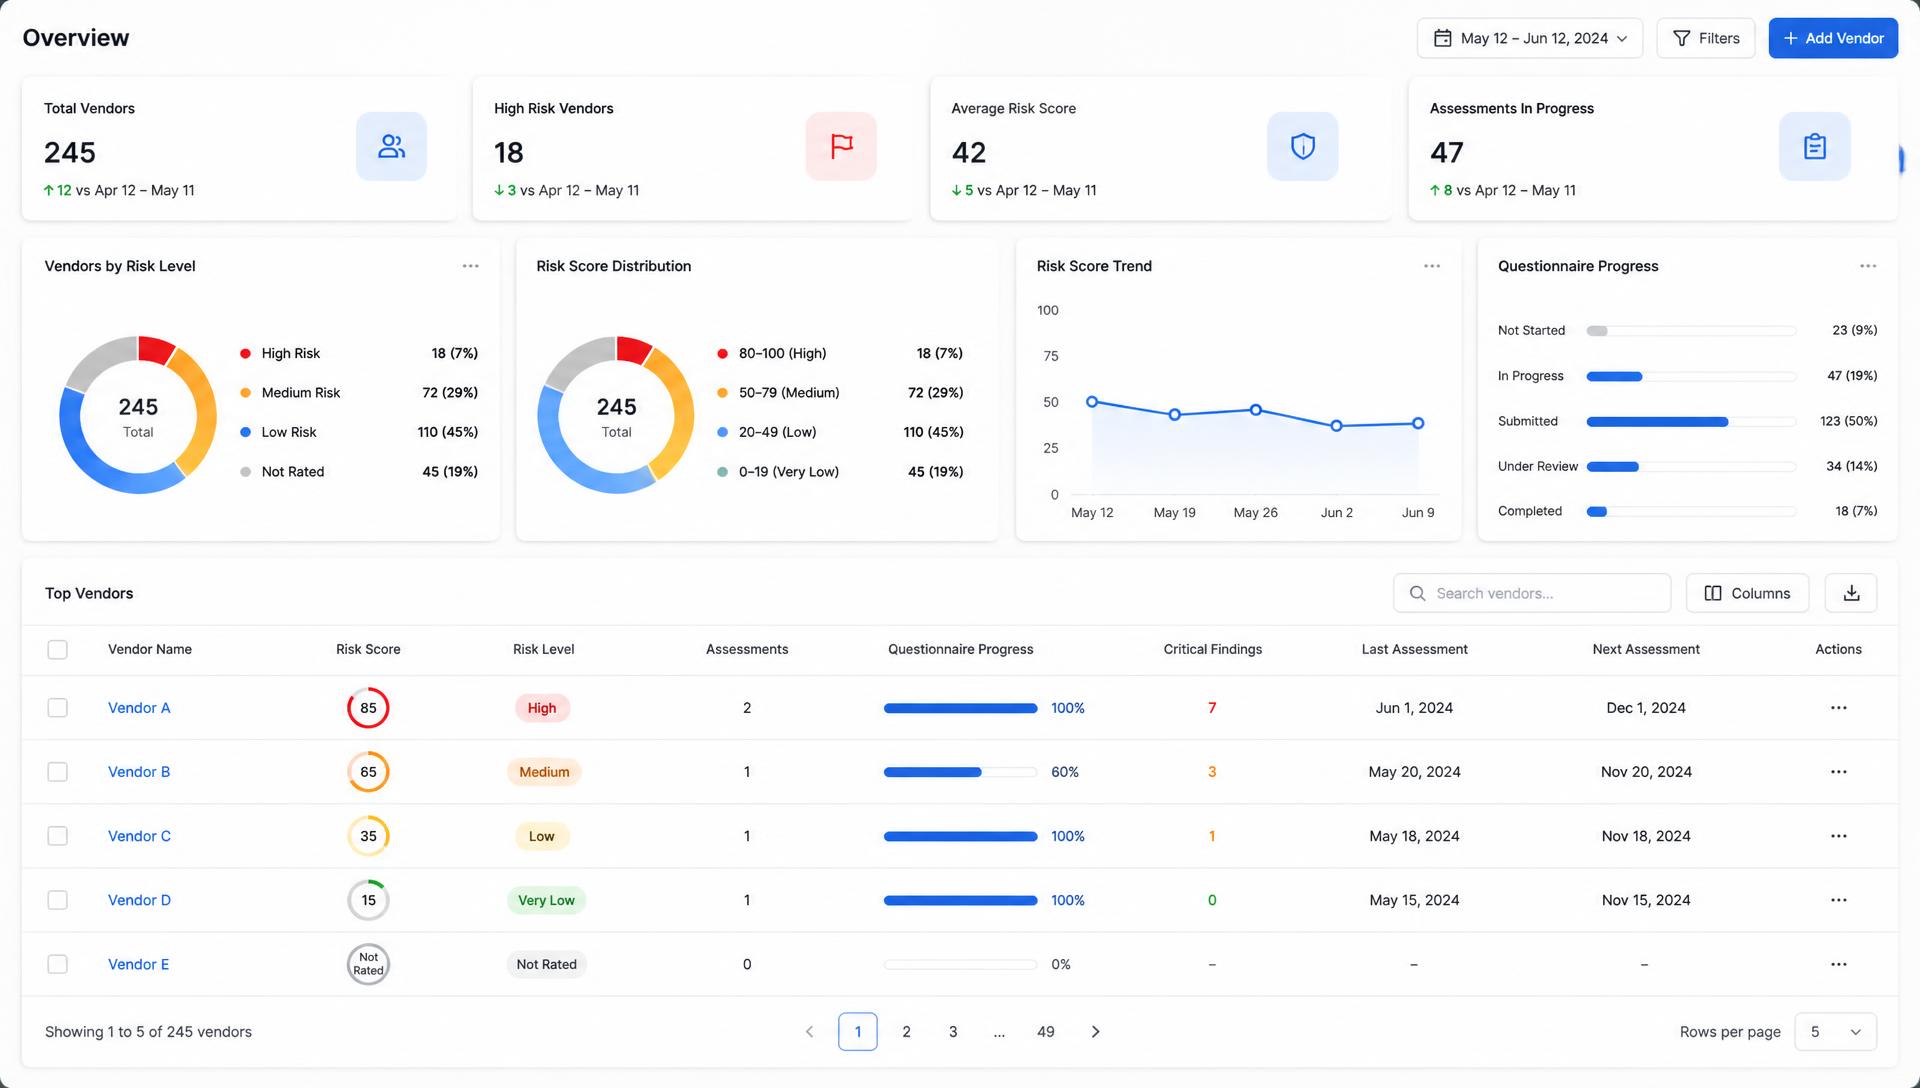Open Vendor C link
The height and width of the screenshot is (1088, 1920).
139,836
